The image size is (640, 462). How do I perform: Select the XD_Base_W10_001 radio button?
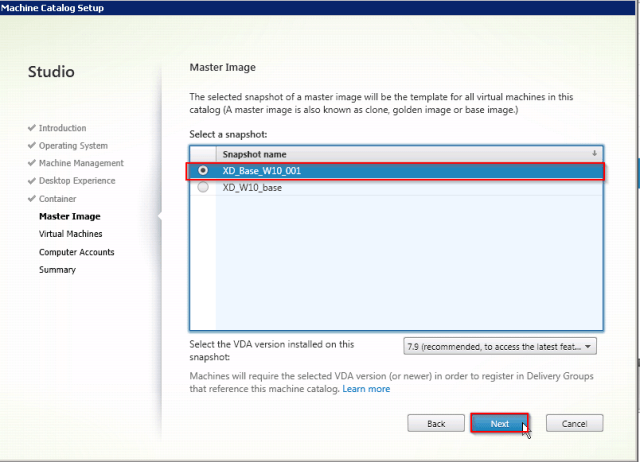[204, 171]
